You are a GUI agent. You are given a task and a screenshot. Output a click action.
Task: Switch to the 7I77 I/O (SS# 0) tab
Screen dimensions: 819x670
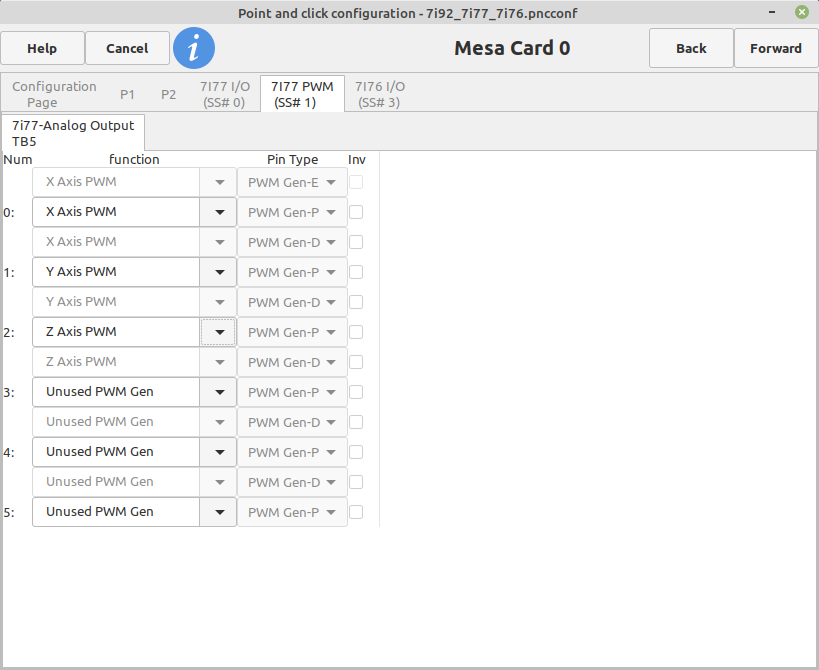[225, 94]
